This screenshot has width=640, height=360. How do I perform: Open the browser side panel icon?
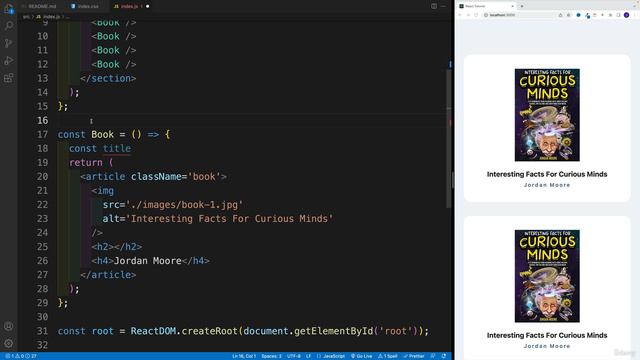tap(618, 15)
